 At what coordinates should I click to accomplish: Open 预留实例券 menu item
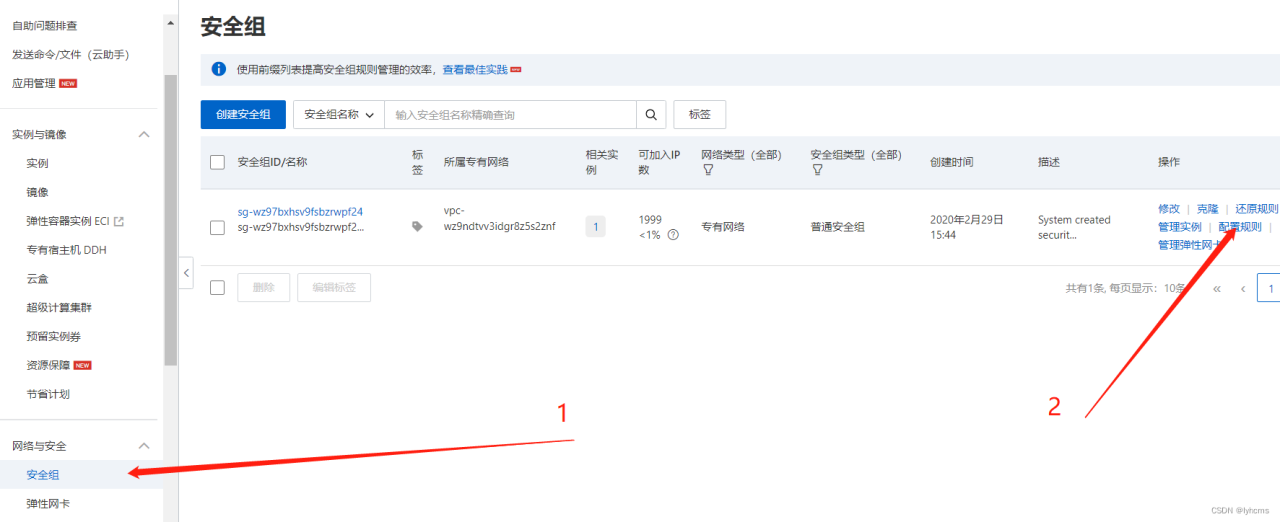[x=53, y=337]
